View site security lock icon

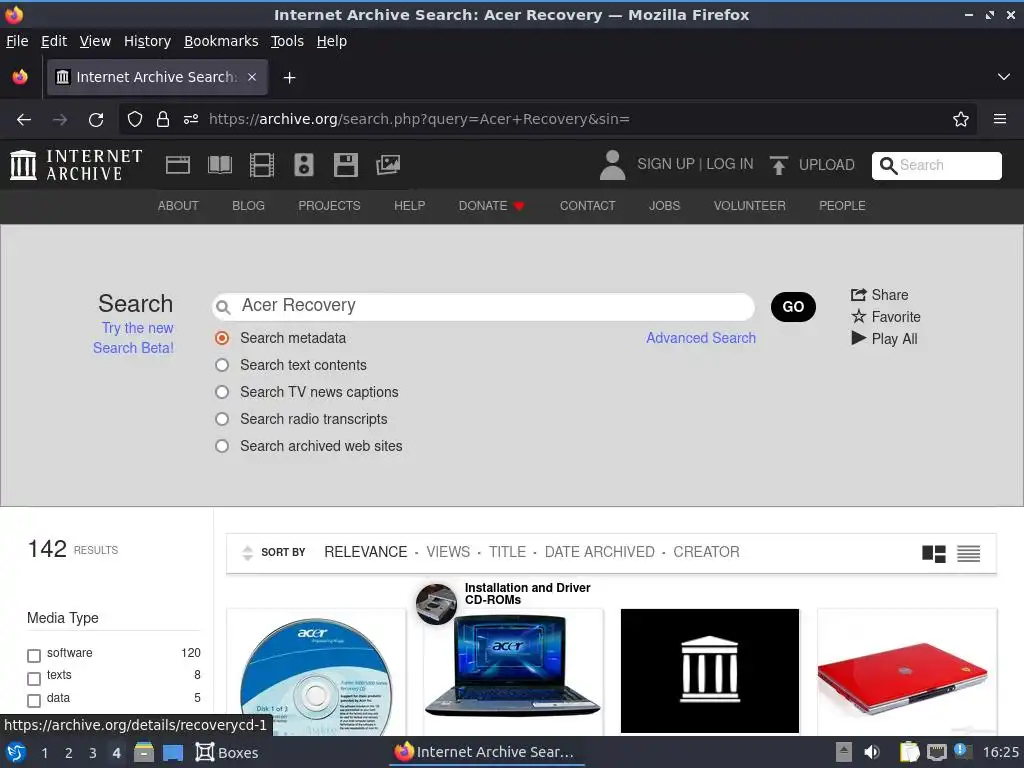pos(163,120)
